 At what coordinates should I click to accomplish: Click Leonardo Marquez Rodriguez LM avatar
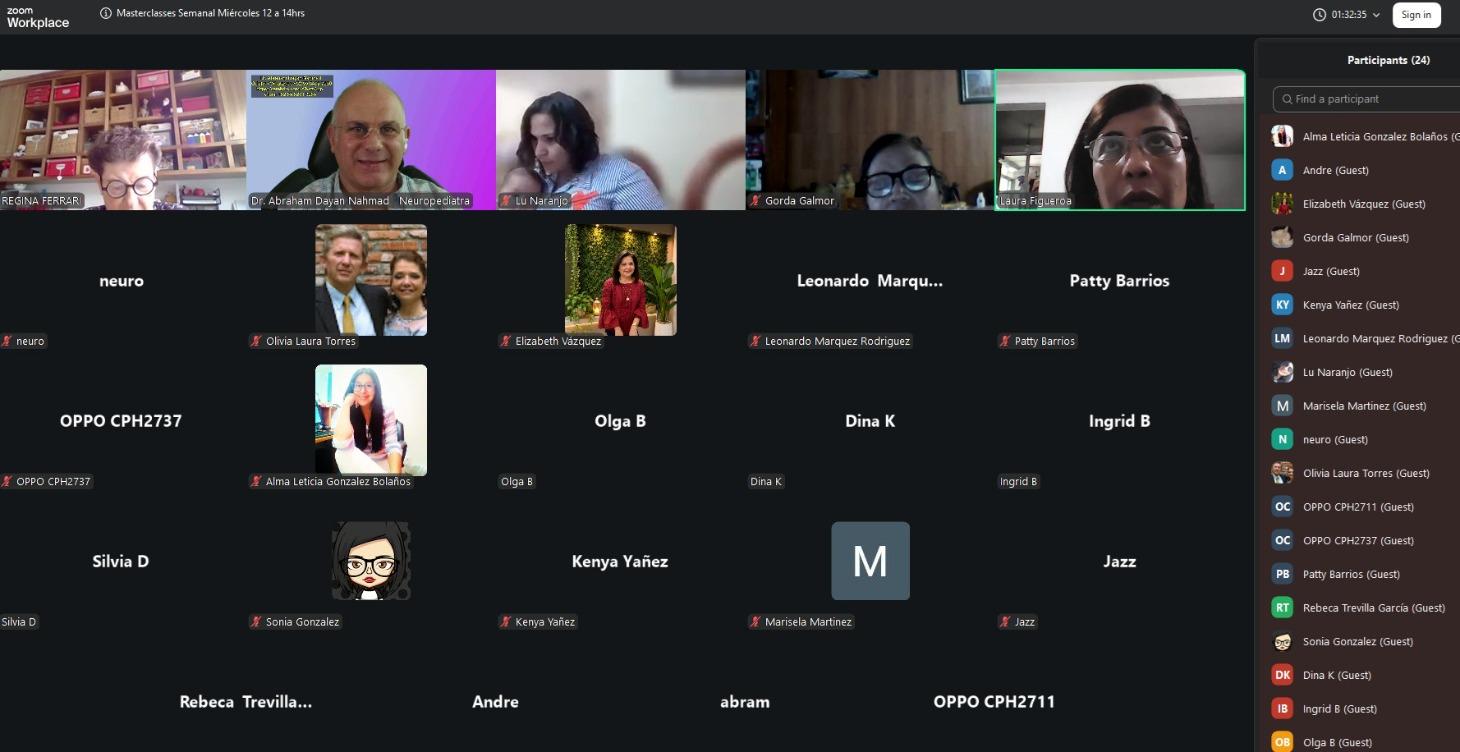(x=1282, y=338)
